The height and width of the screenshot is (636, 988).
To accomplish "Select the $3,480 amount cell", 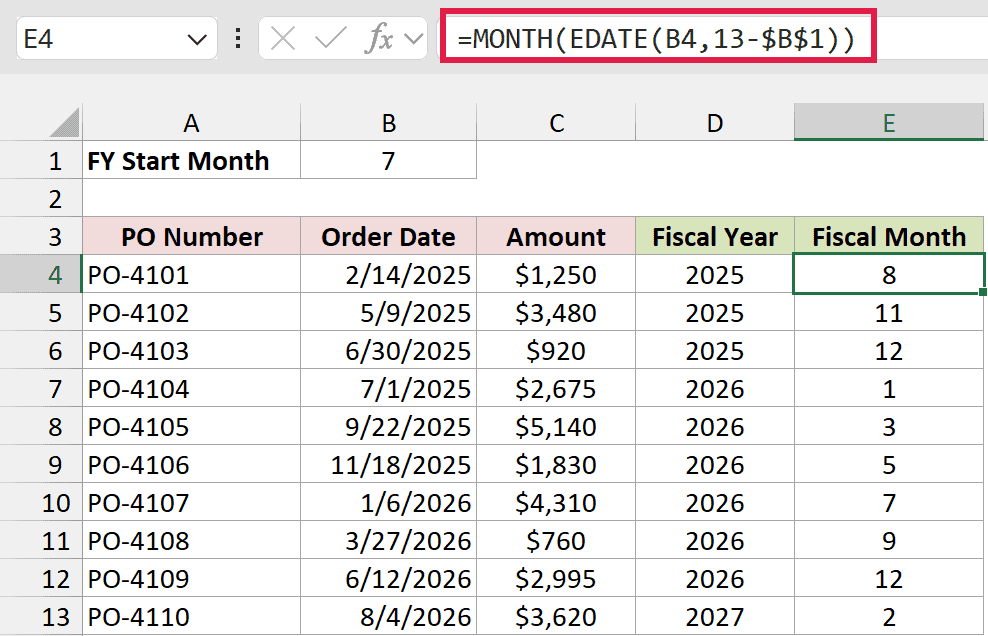I will pos(556,313).
